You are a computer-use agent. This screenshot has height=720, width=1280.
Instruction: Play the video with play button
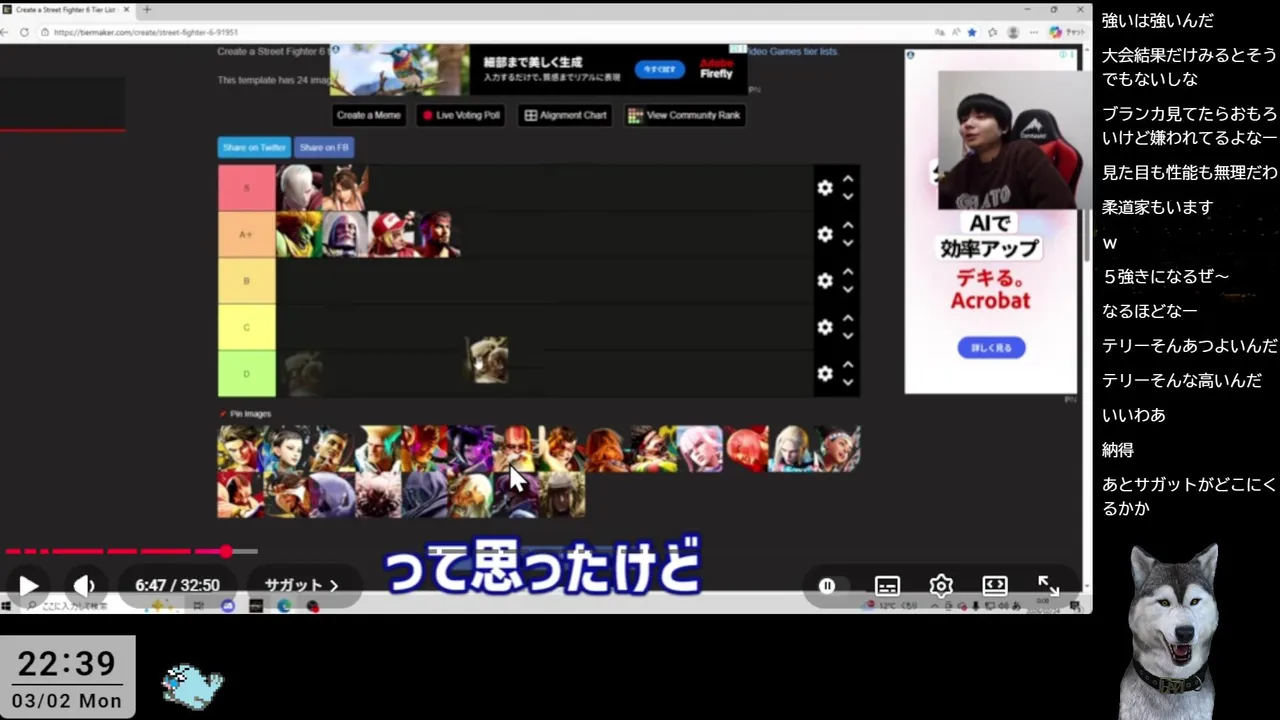point(29,586)
